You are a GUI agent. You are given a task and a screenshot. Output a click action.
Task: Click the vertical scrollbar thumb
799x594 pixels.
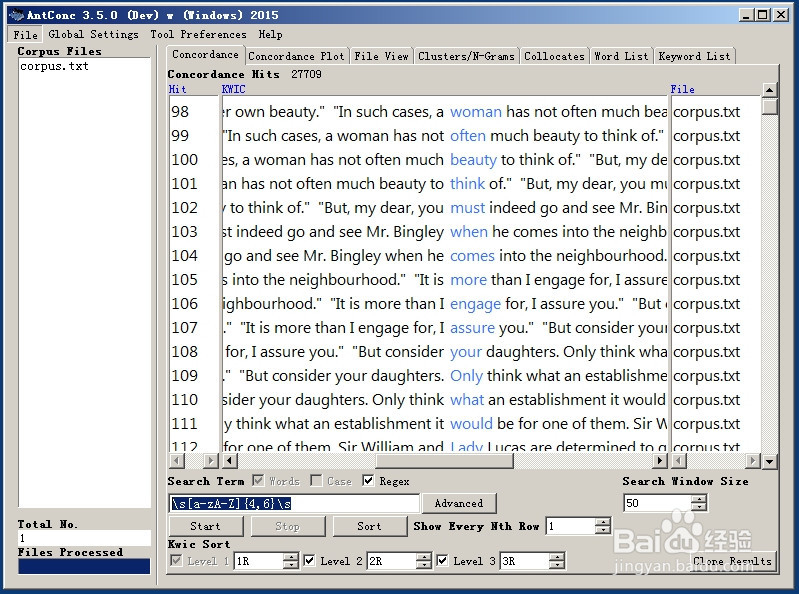[769, 106]
